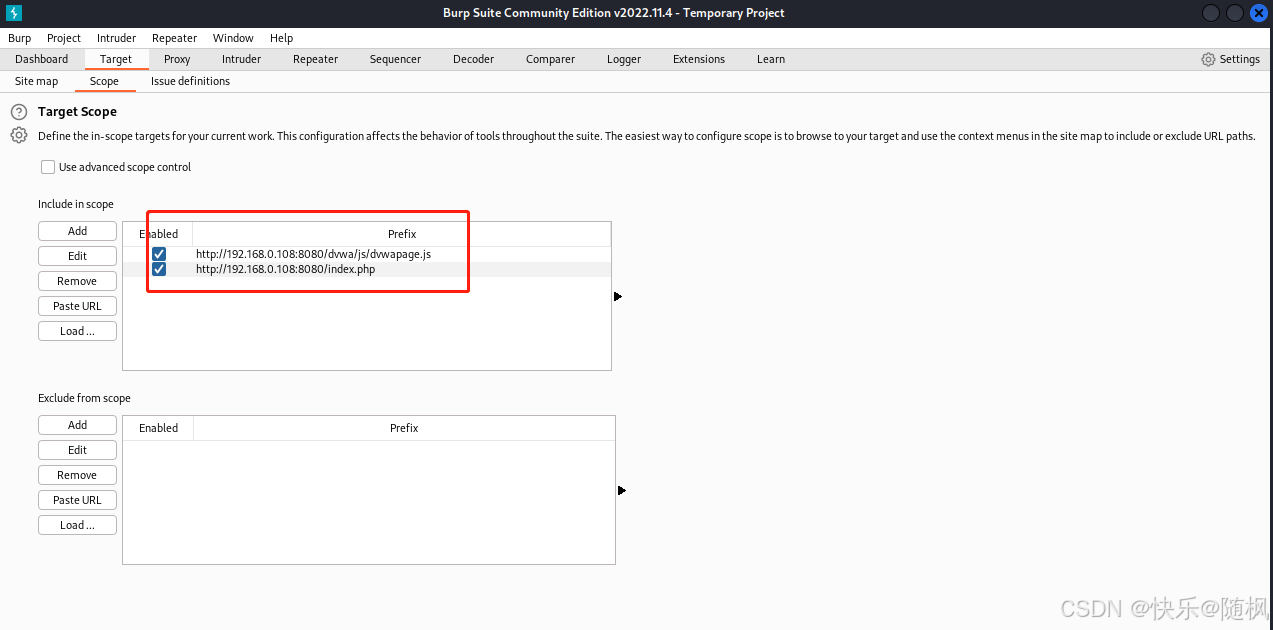The width and height of the screenshot is (1273, 630).
Task: Click the Target Scope gear options icon
Action: [x=19, y=135]
